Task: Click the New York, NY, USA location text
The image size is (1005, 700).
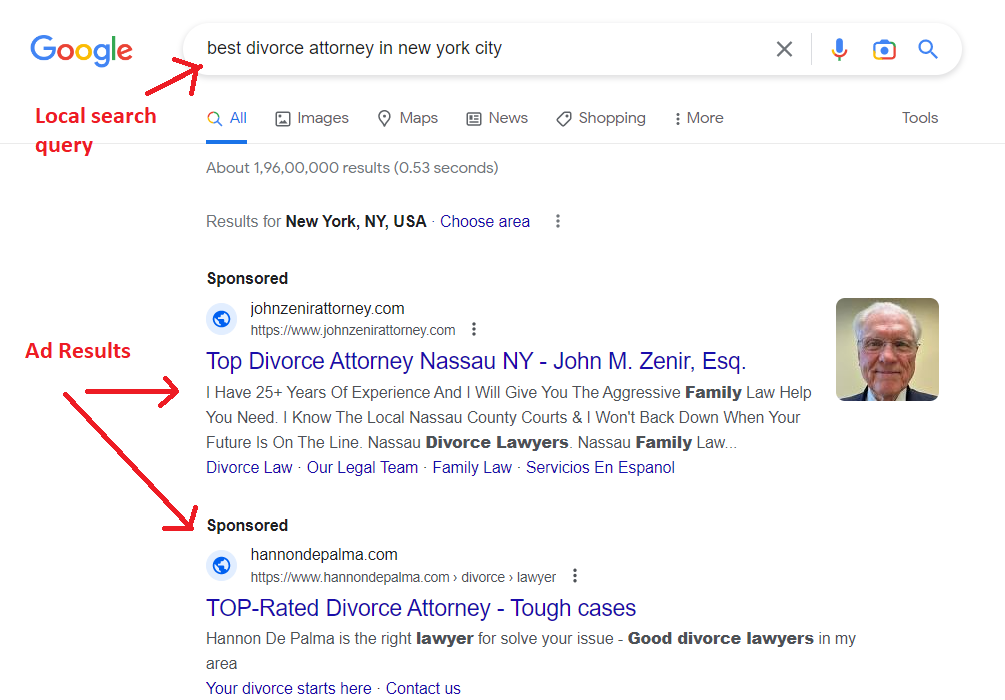Action: point(356,222)
